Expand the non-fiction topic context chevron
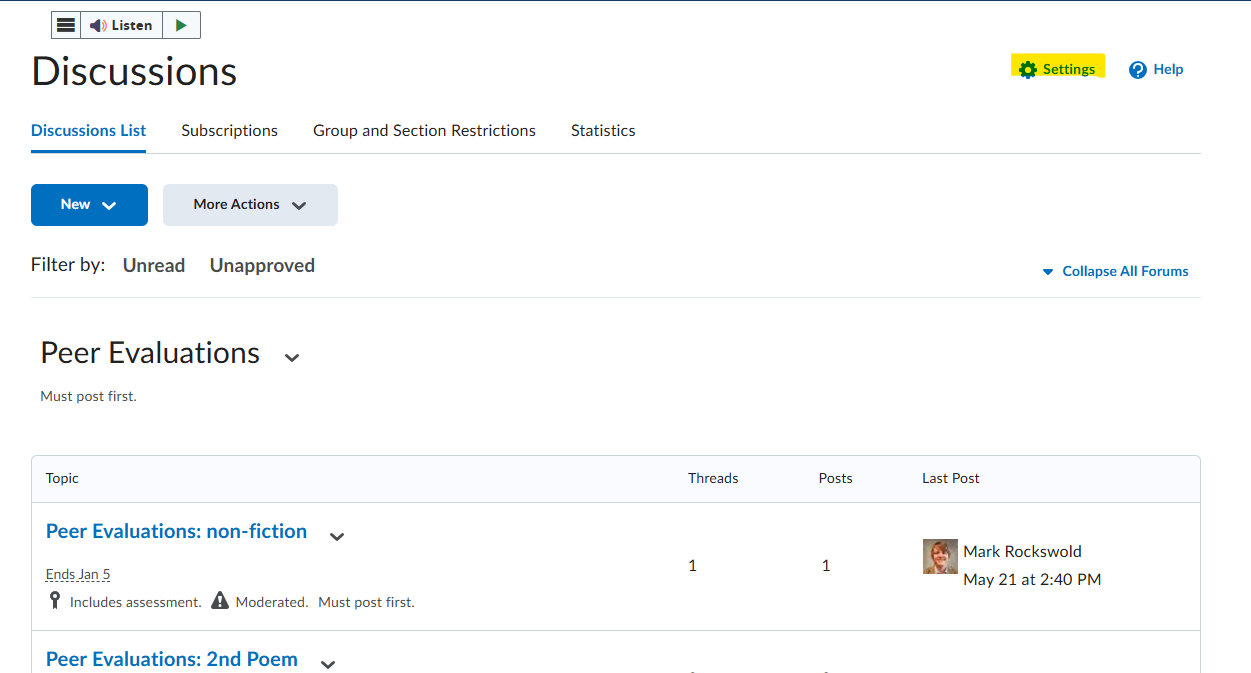1251x673 pixels. [337, 536]
